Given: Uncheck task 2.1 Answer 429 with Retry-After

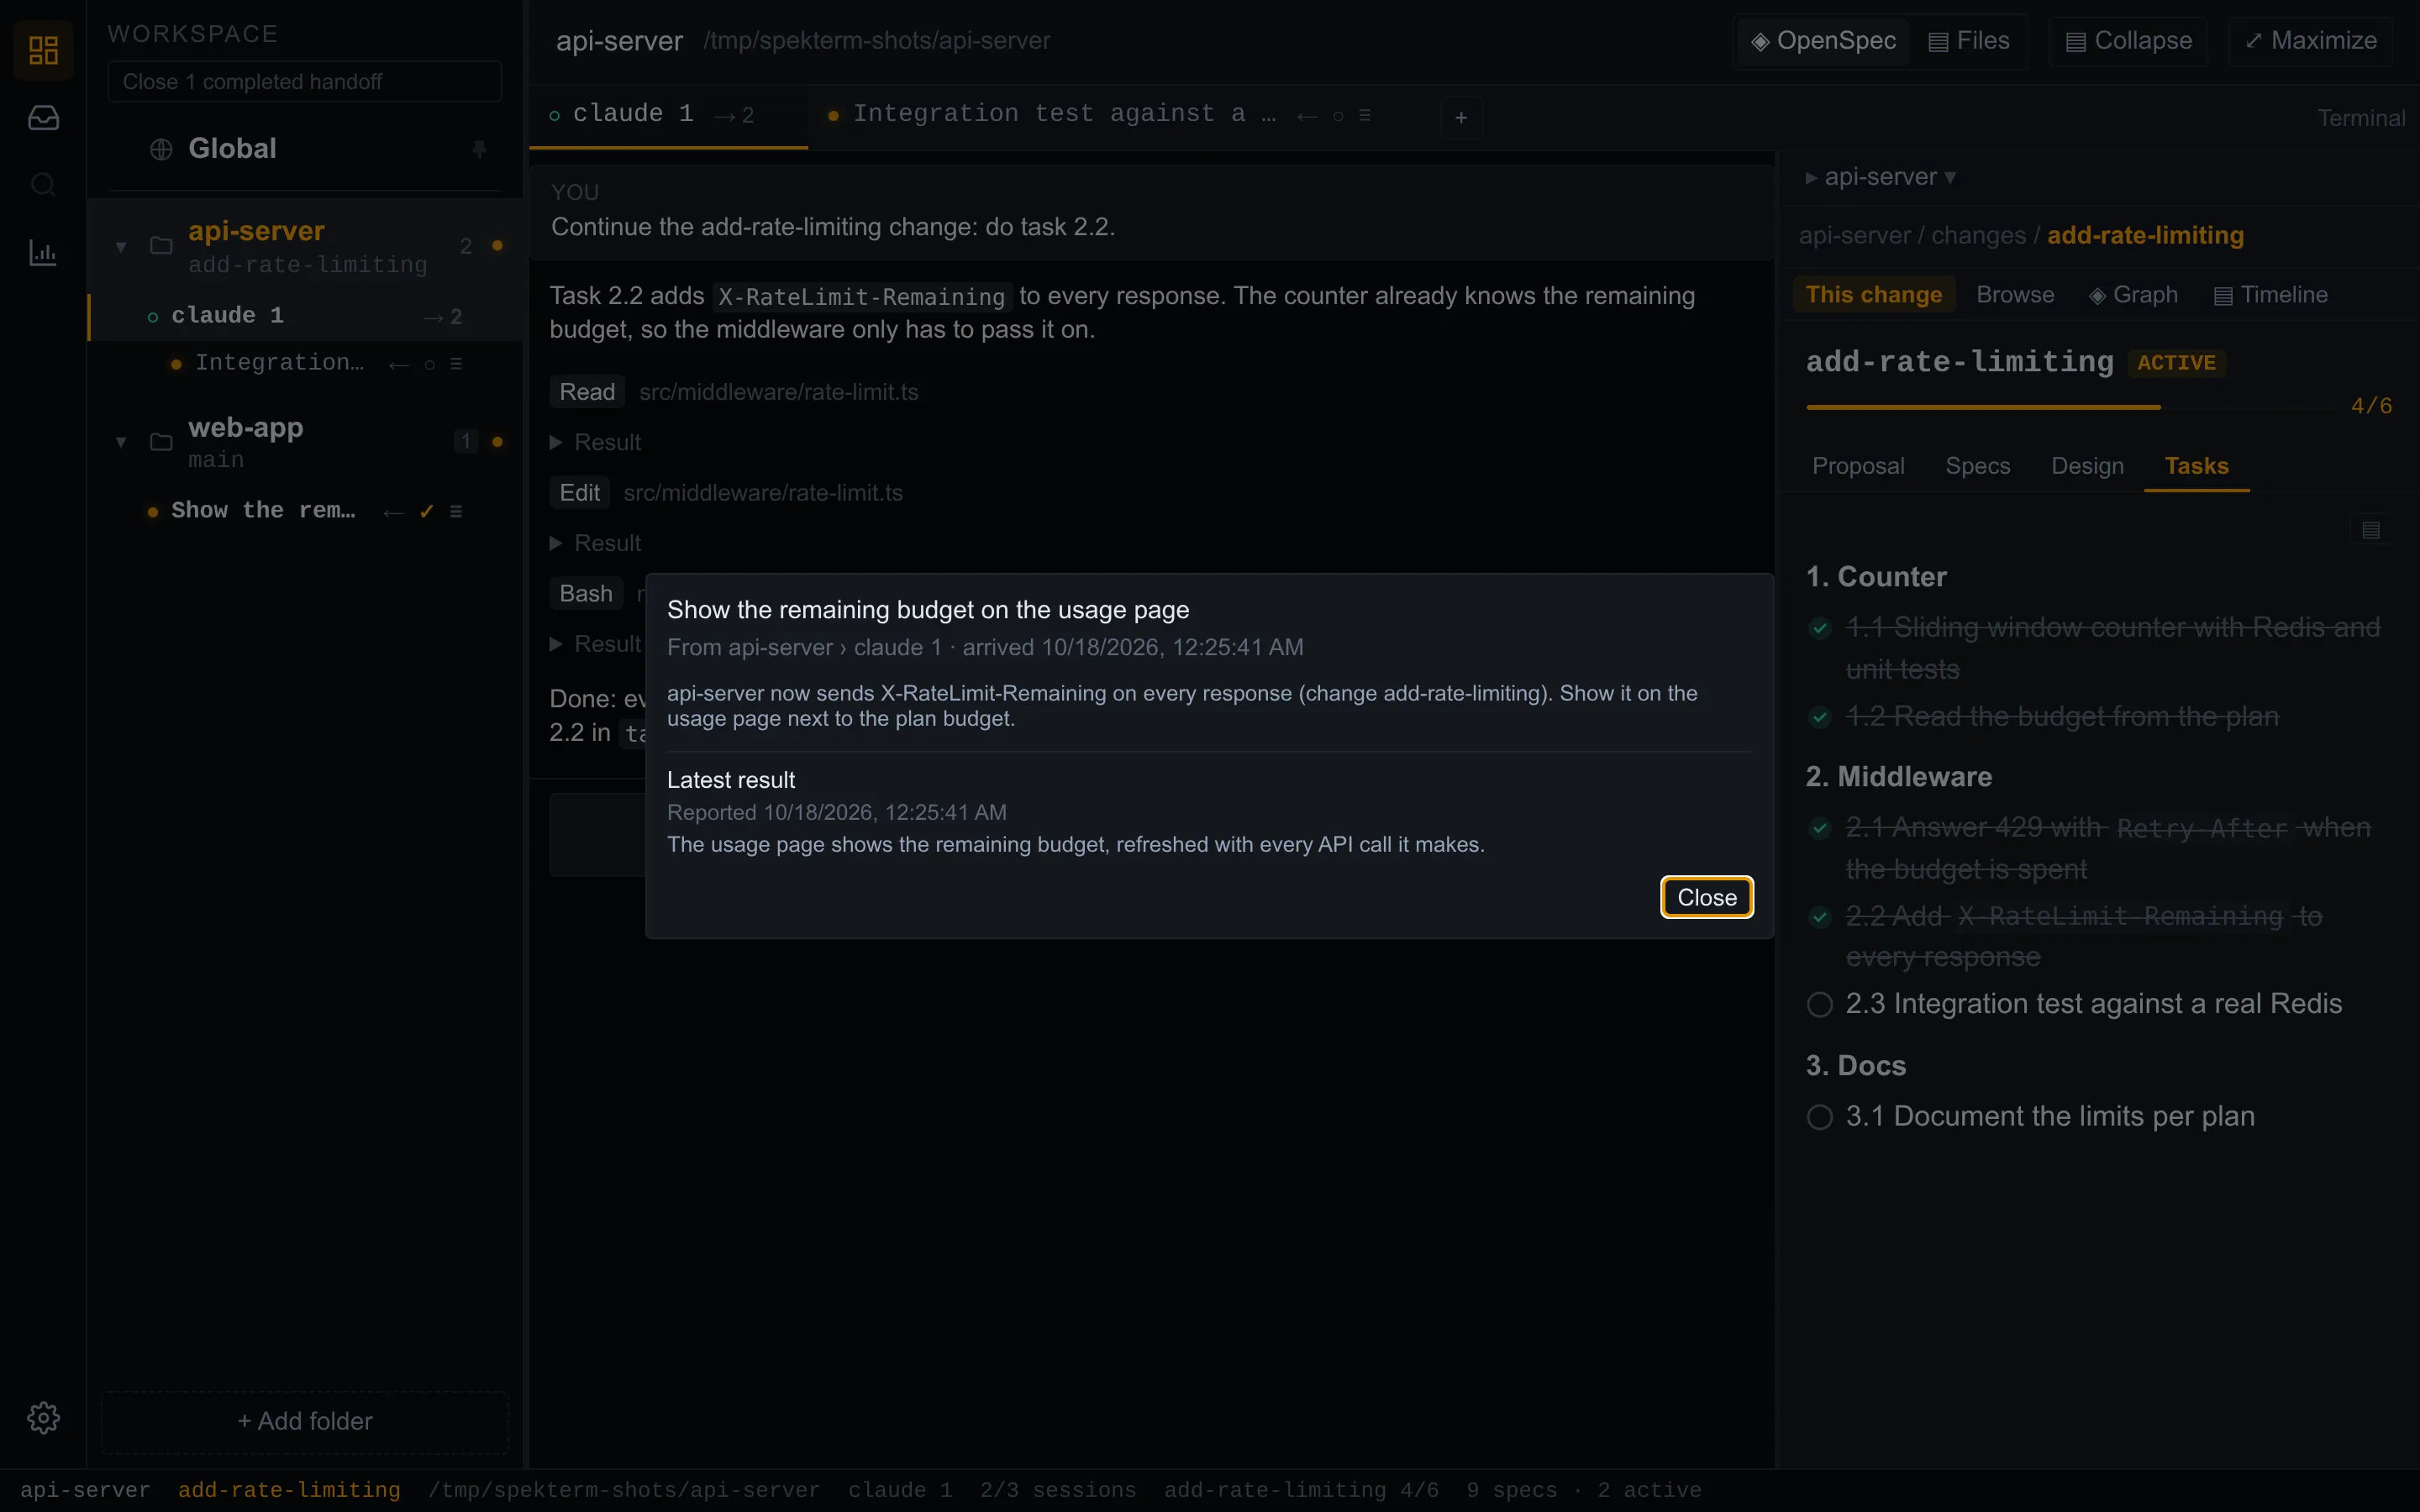Looking at the screenshot, I should (1820, 828).
